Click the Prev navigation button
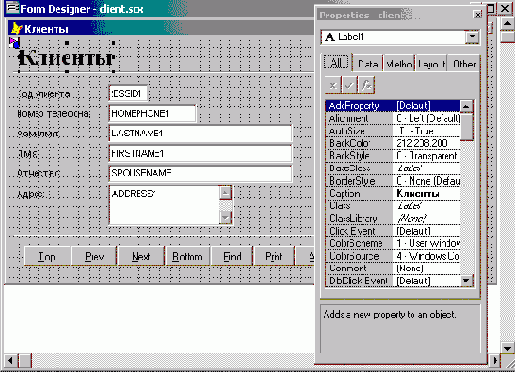 coord(94,256)
